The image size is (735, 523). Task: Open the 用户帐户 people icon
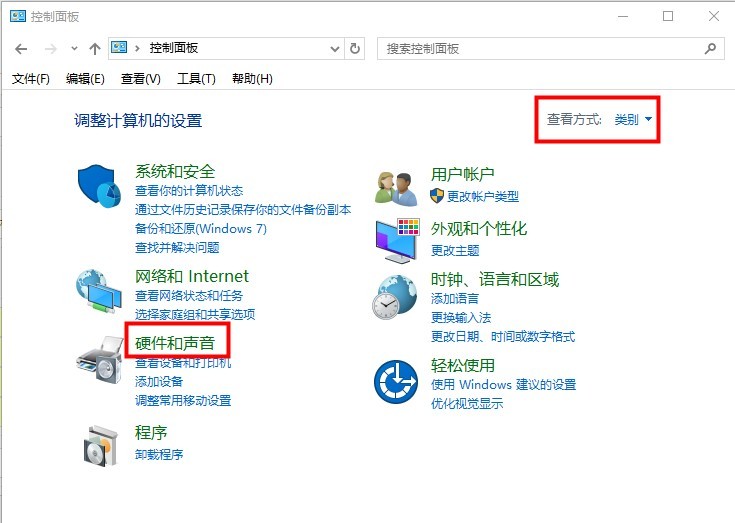396,189
